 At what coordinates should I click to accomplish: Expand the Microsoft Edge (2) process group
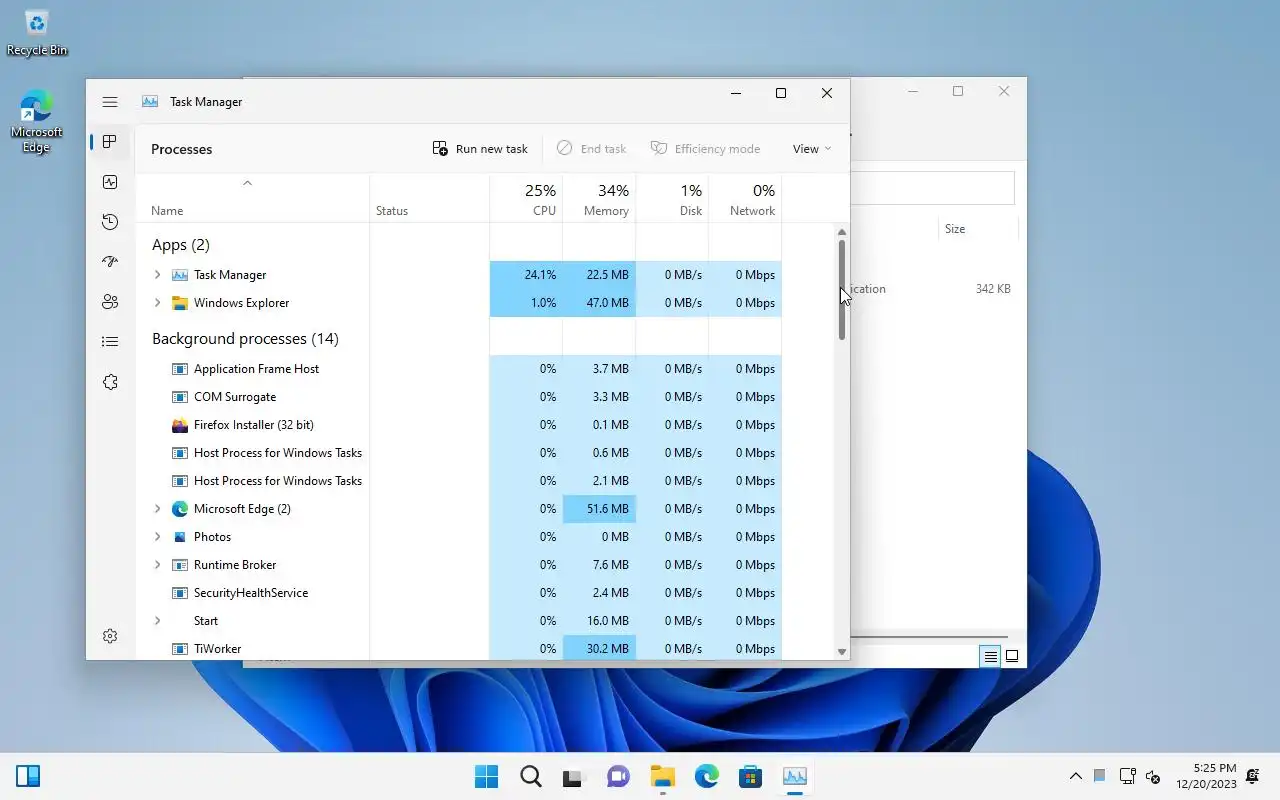157,509
